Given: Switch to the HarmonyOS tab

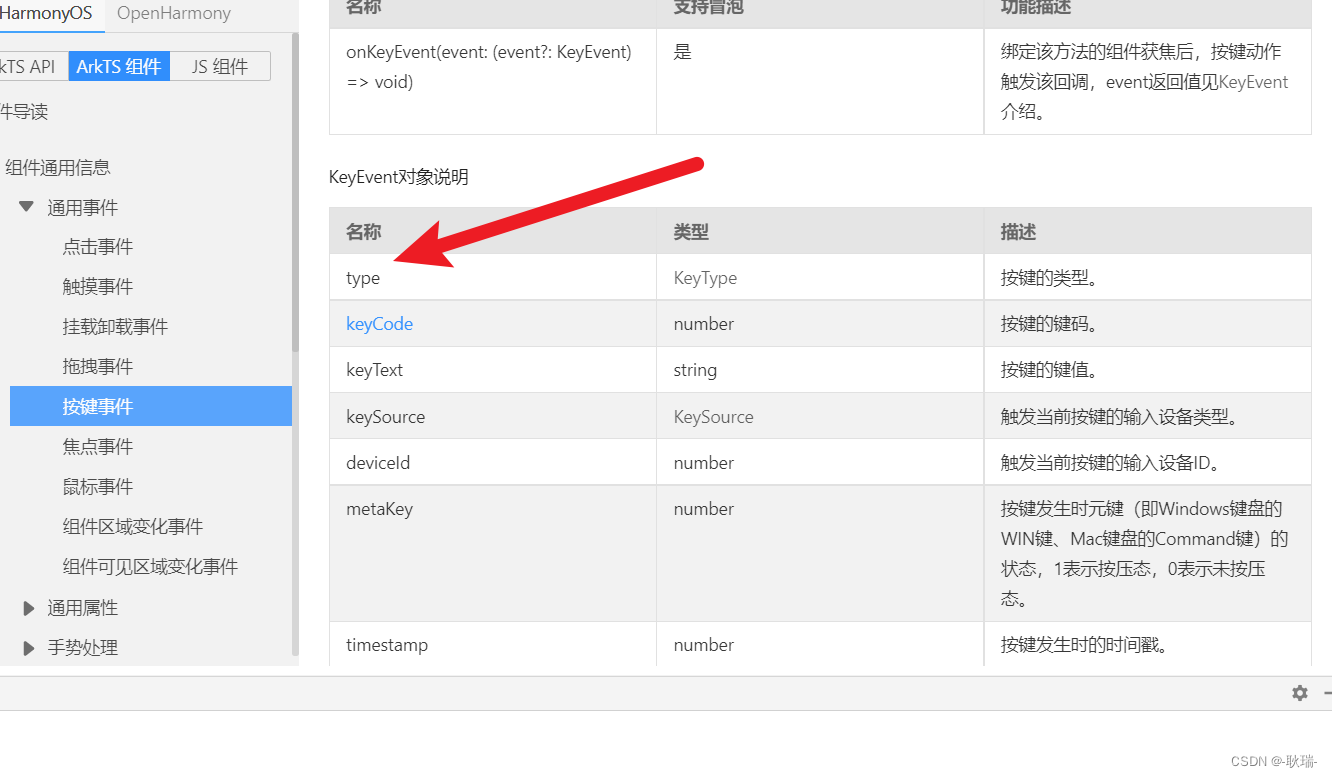Looking at the screenshot, I should coord(47,13).
